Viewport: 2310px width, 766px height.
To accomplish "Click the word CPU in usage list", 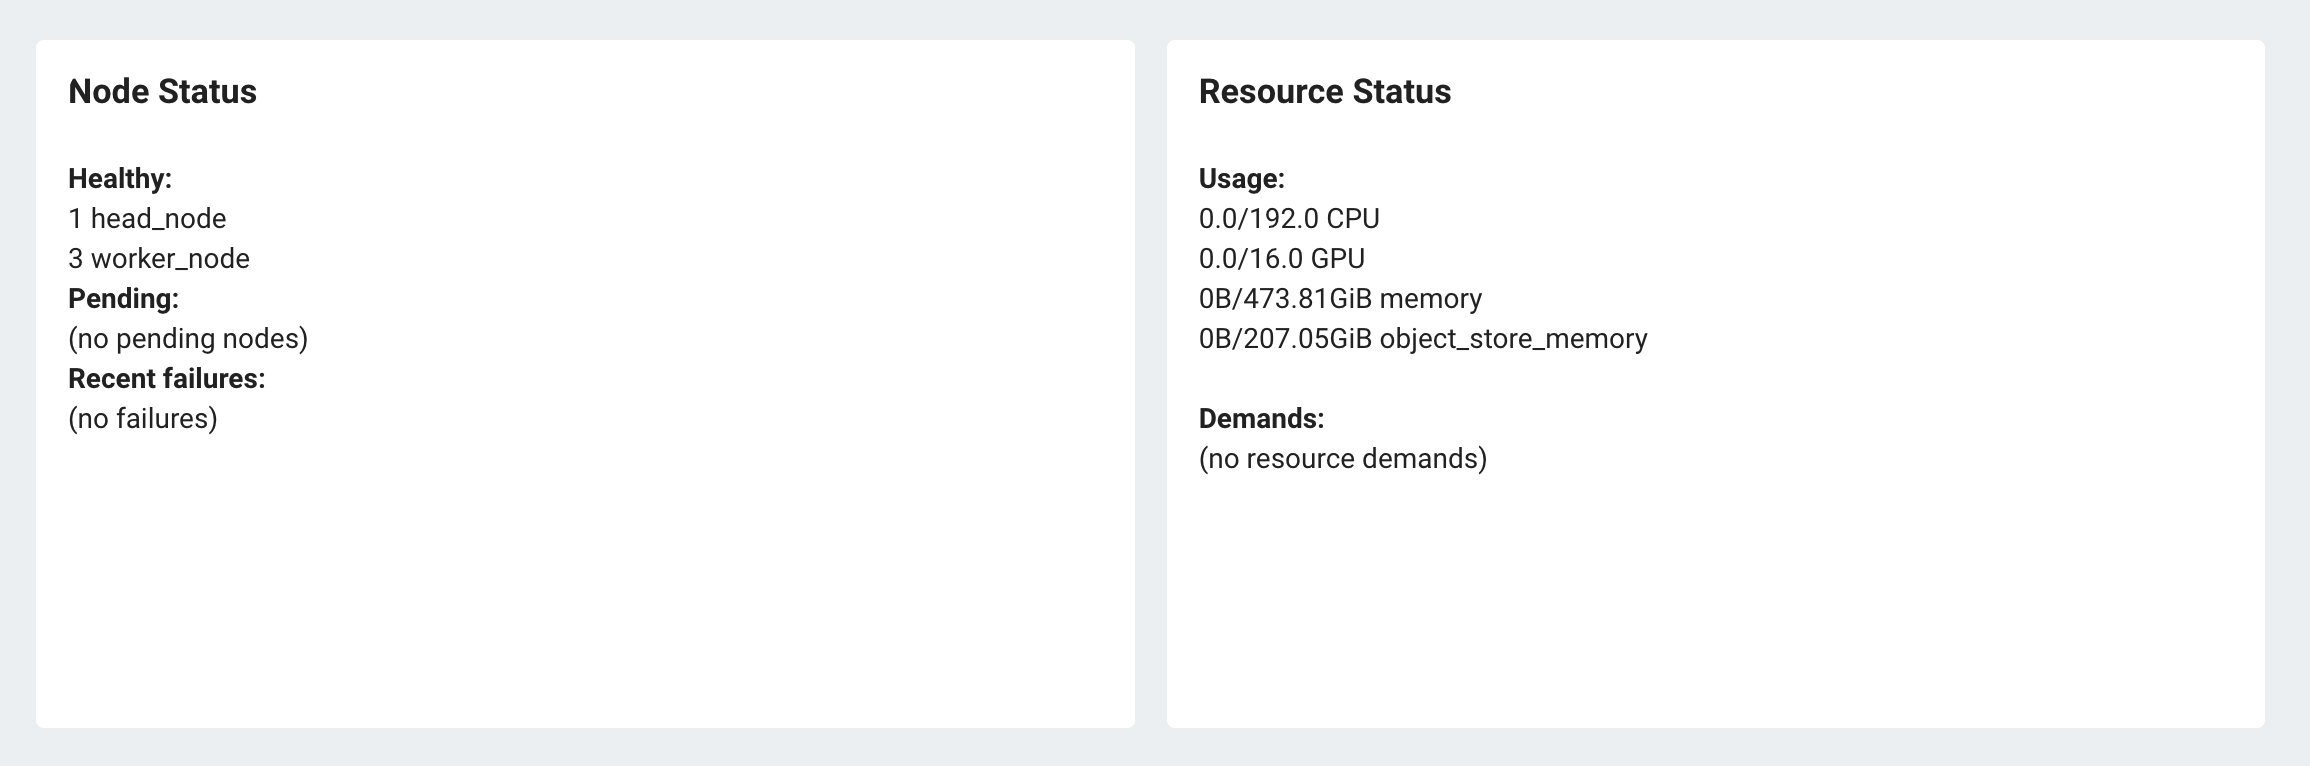I will pos(1353,219).
